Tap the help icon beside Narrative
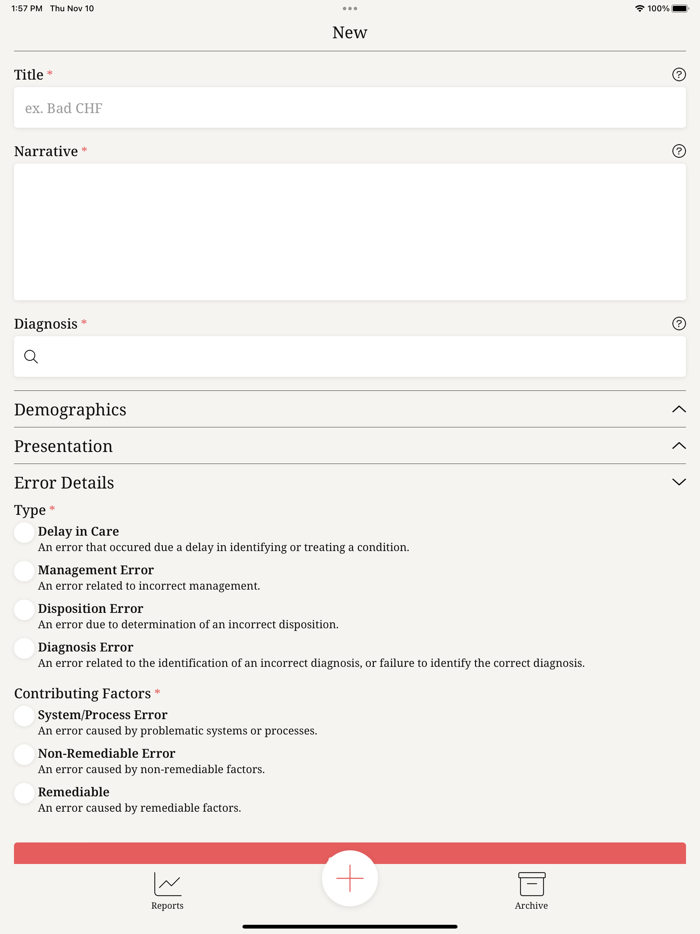700x934 pixels. coord(679,151)
